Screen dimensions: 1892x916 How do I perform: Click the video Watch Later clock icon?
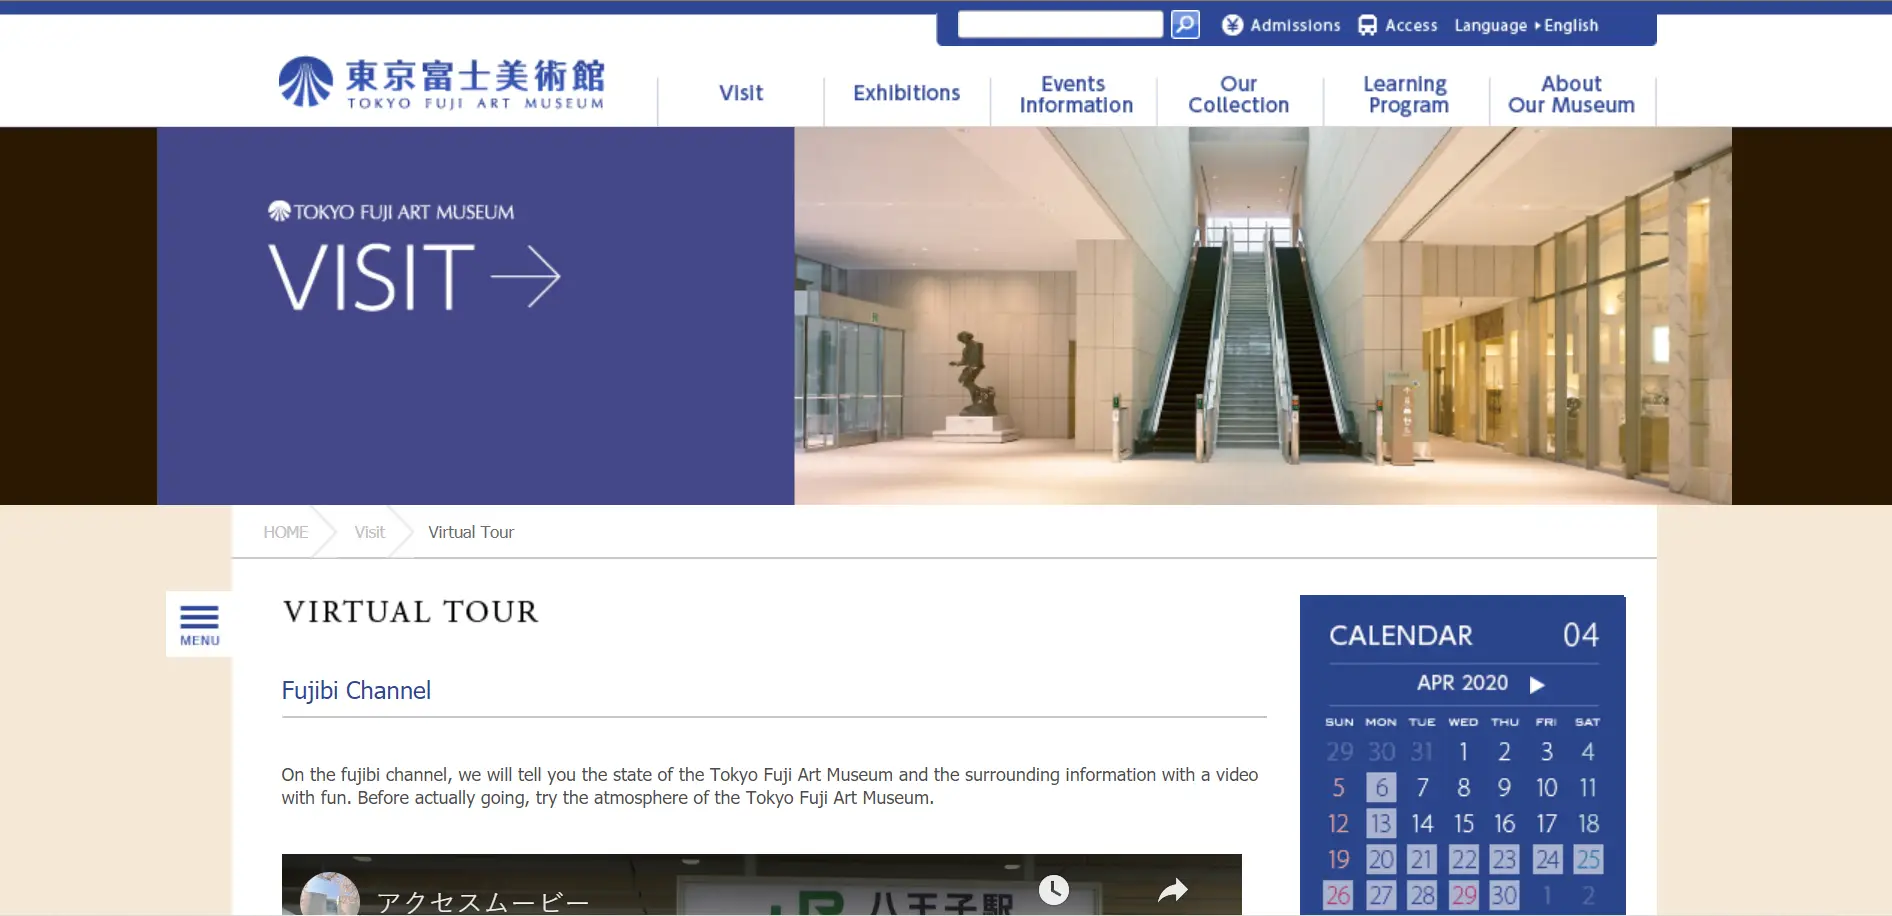pos(1054,890)
